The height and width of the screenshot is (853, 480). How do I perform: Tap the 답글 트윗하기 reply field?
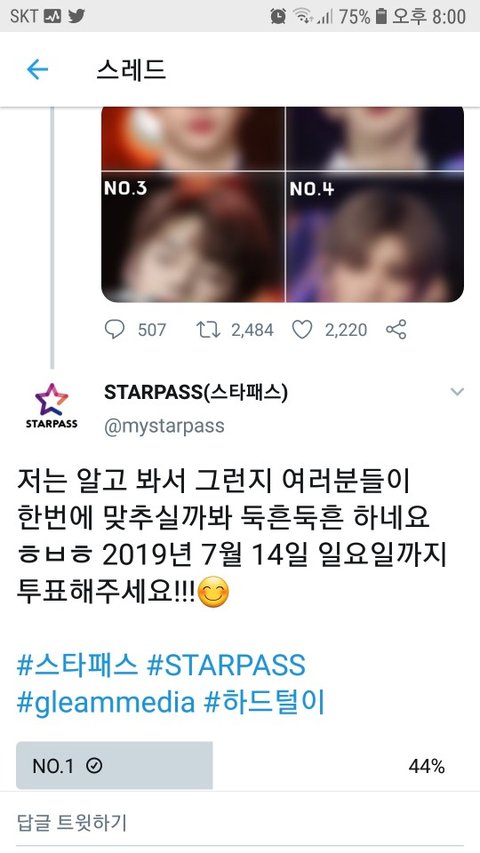240,823
